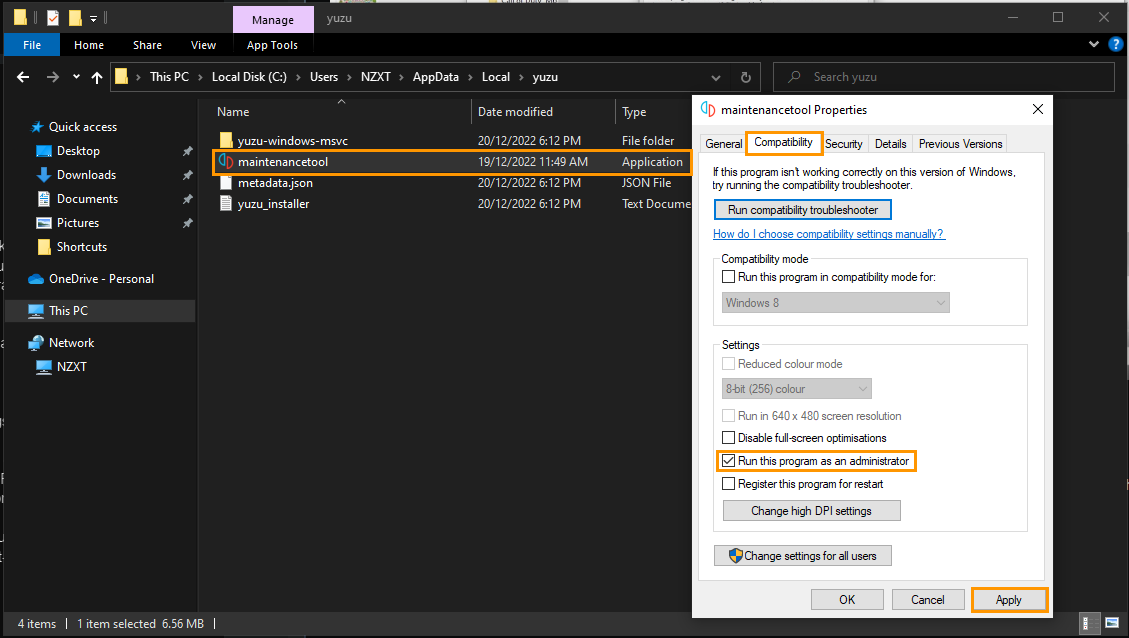Click Cancel in the Properties dialog
Image resolution: width=1129 pixels, height=638 pixels.
[927, 600]
